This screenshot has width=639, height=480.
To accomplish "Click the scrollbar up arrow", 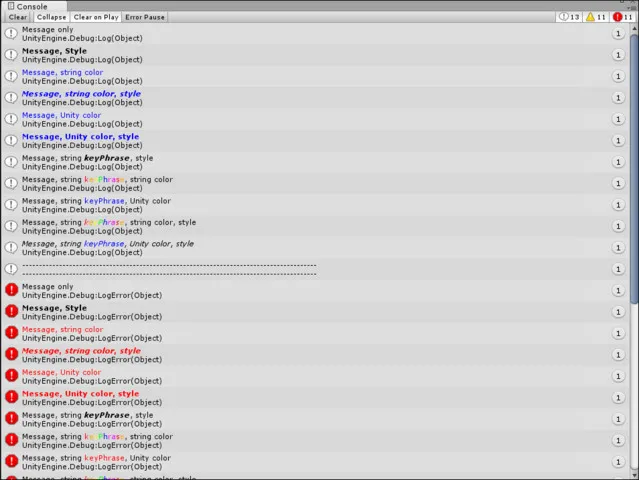I will (x=634, y=29).
